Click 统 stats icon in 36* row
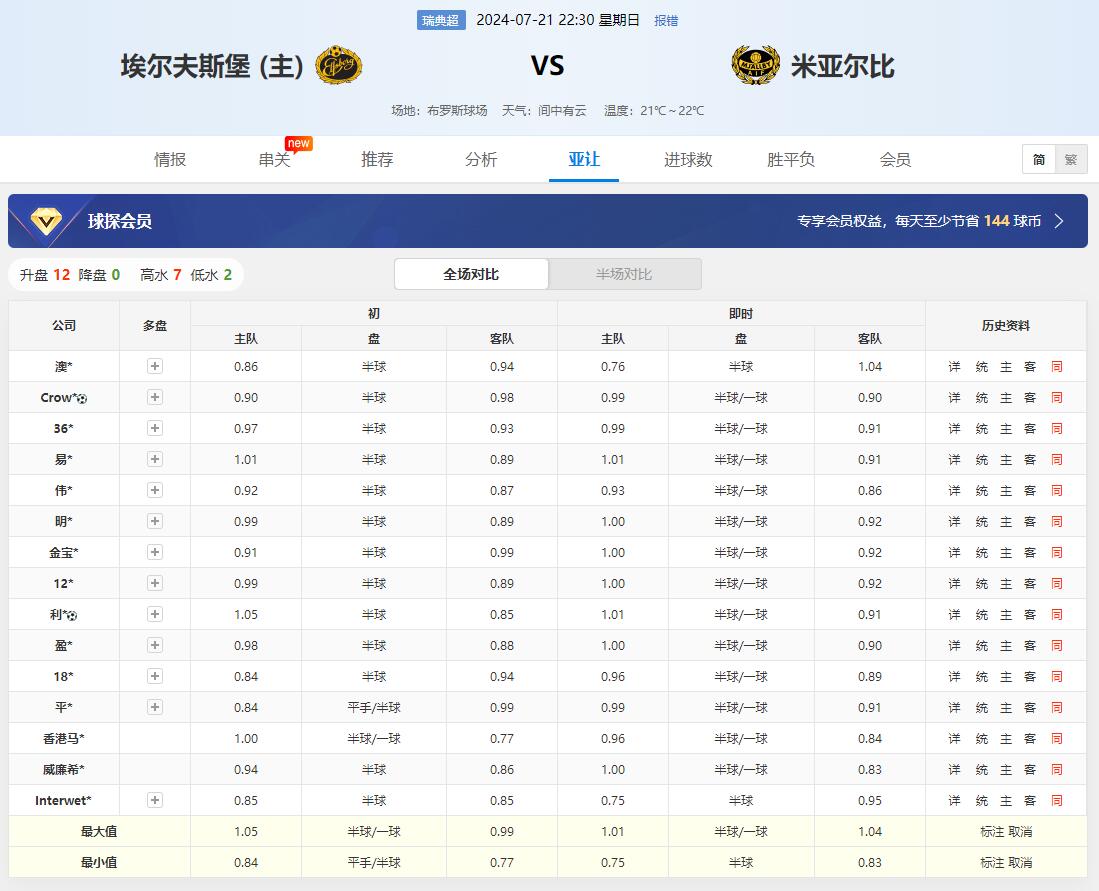The image size is (1099, 891). (x=981, y=429)
